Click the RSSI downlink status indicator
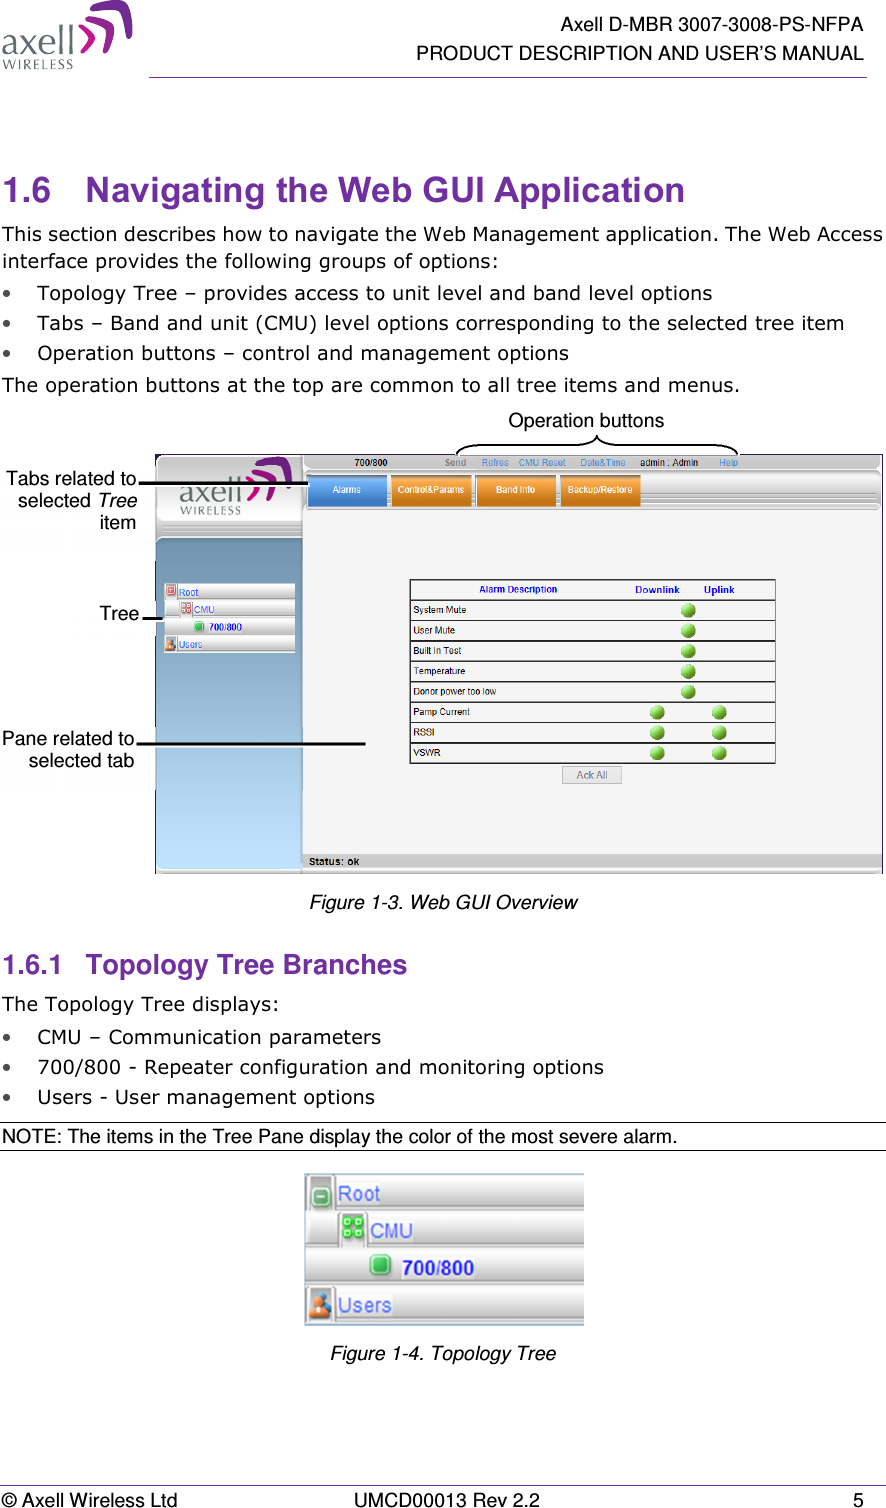 [x=657, y=731]
